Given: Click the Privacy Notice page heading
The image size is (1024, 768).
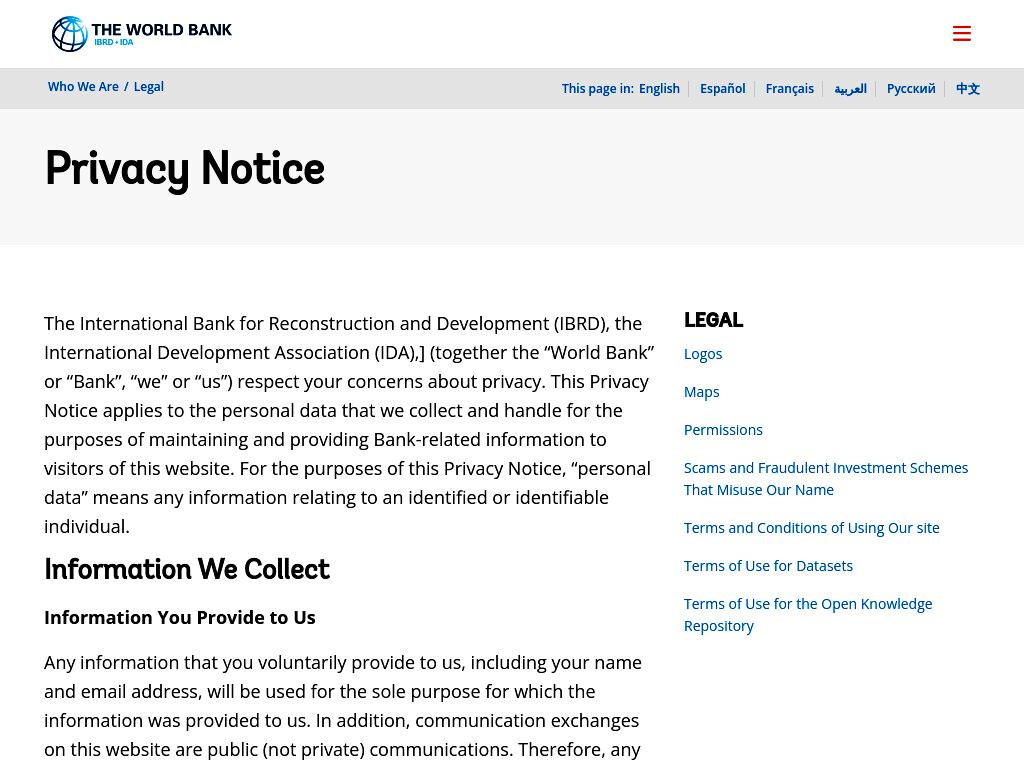Looking at the screenshot, I should pos(185,170).
